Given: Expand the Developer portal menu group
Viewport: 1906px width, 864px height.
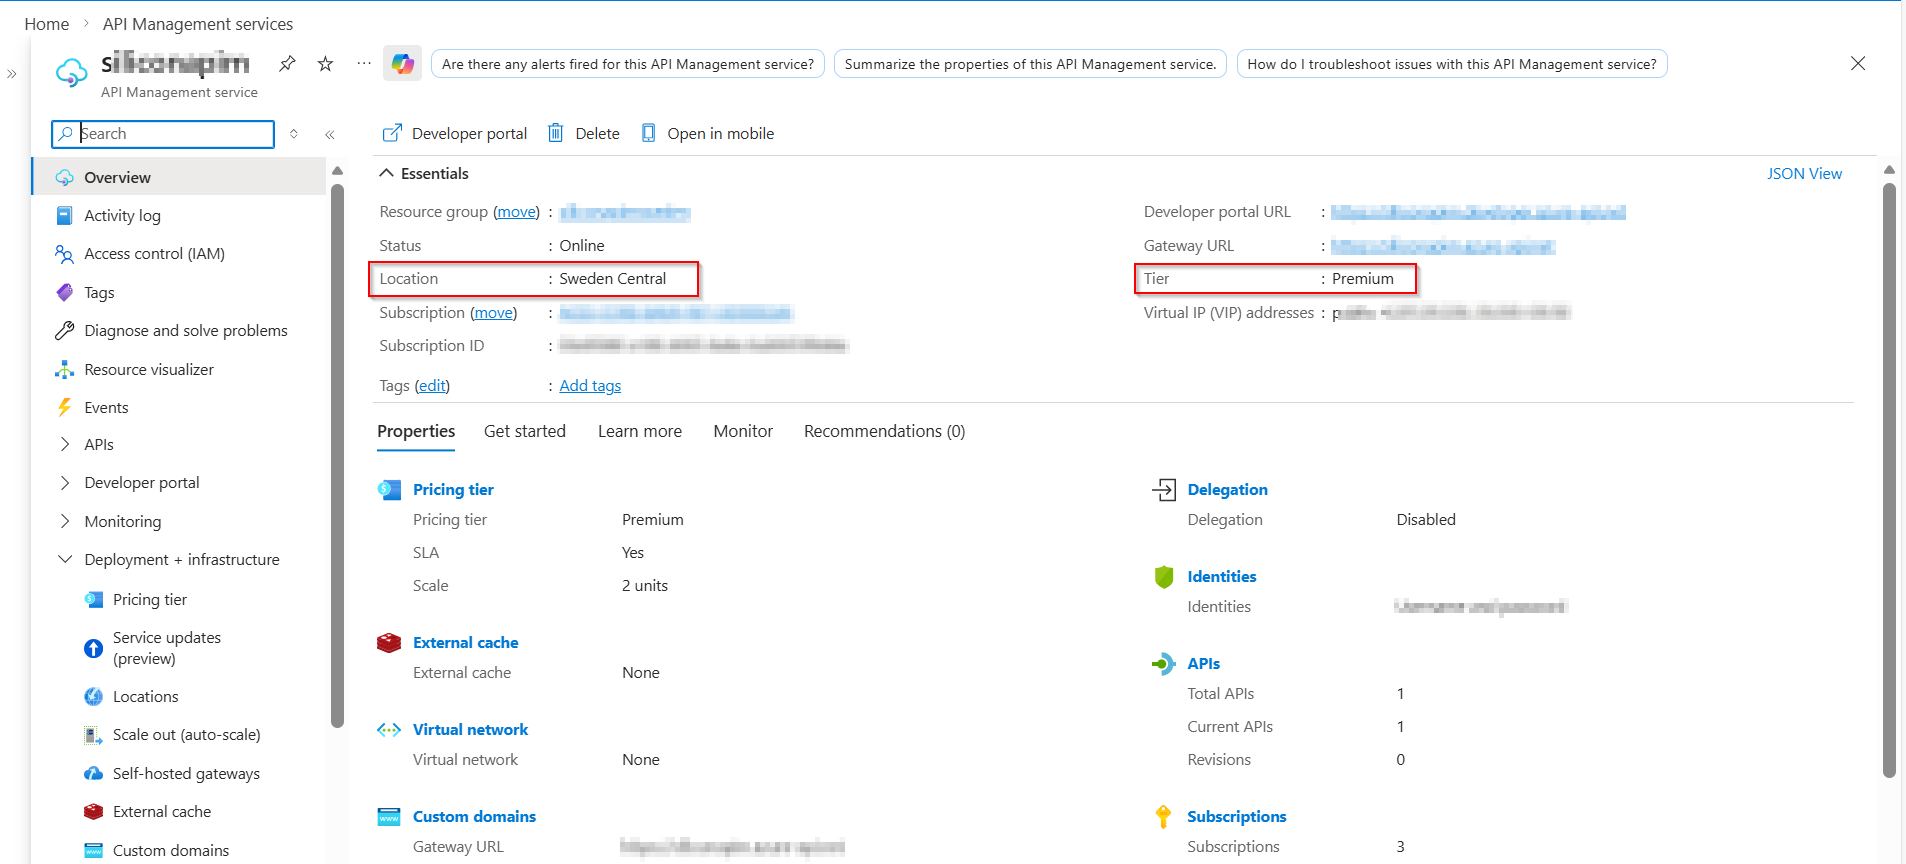Looking at the screenshot, I should [x=65, y=482].
